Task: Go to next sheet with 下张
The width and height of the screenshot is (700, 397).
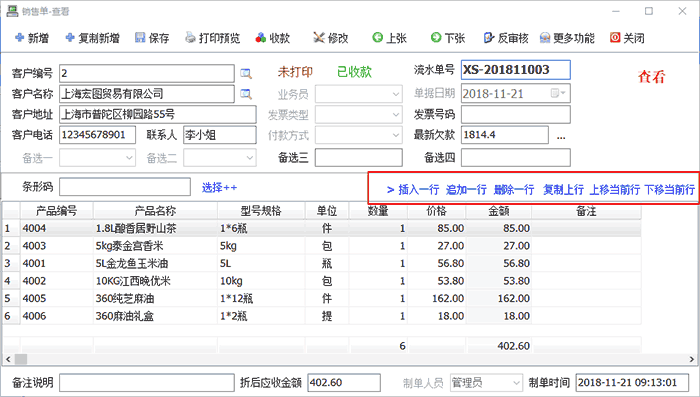Action: point(448,38)
